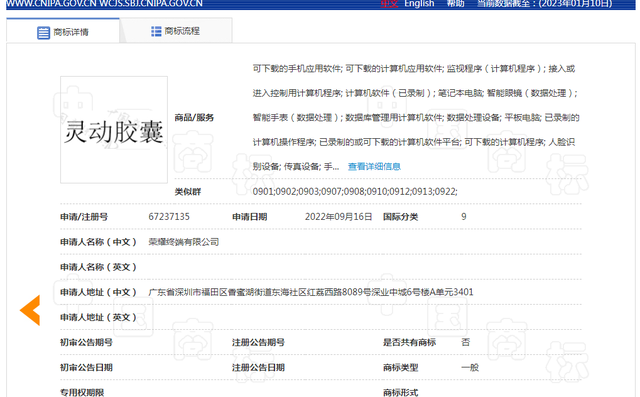Click the 一般 trademark type value
Image resolution: width=640 pixels, height=397 pixels.
470,368
